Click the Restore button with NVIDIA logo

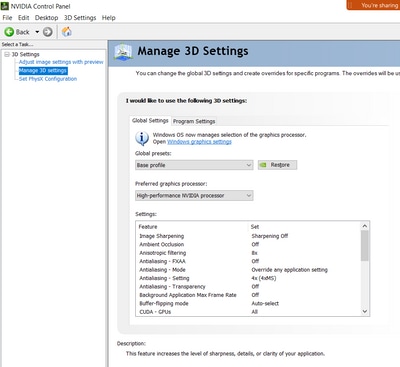click(277, 165)
